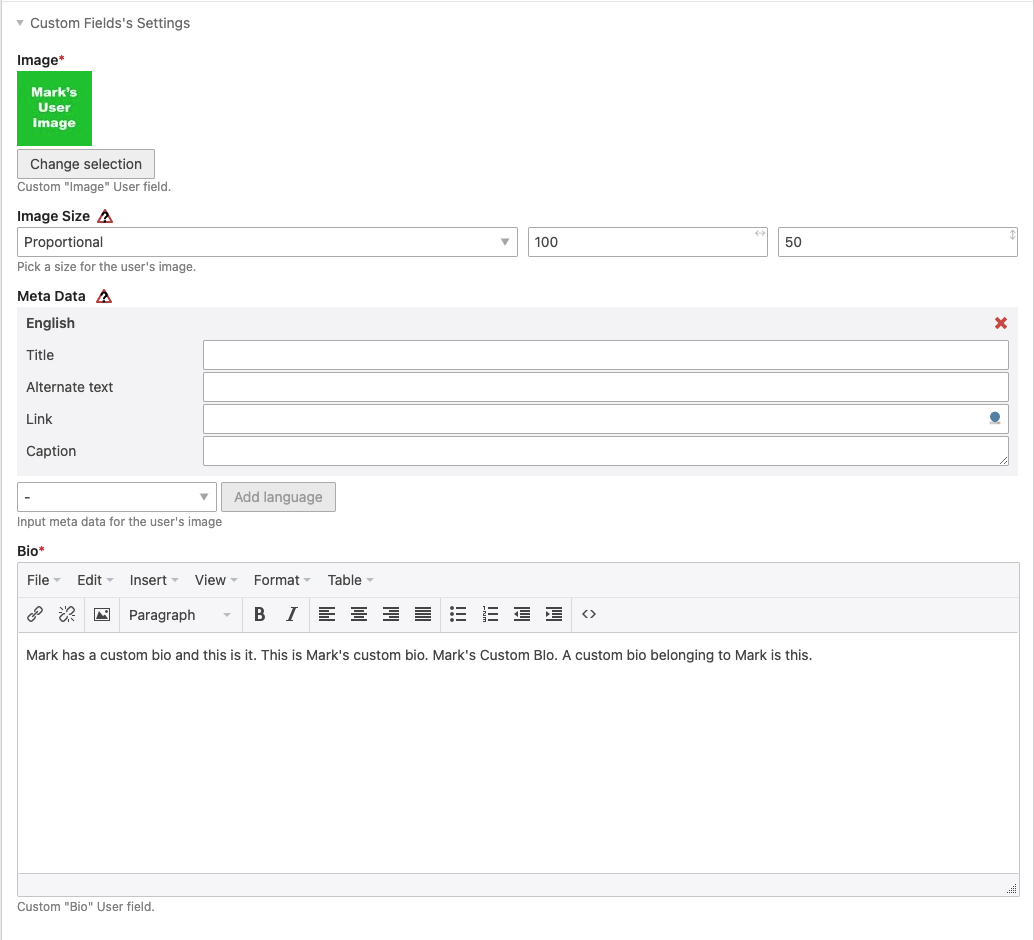Open the language selection dropdown
This screenshot has width=1034, height=940.
tap(117, 497)
